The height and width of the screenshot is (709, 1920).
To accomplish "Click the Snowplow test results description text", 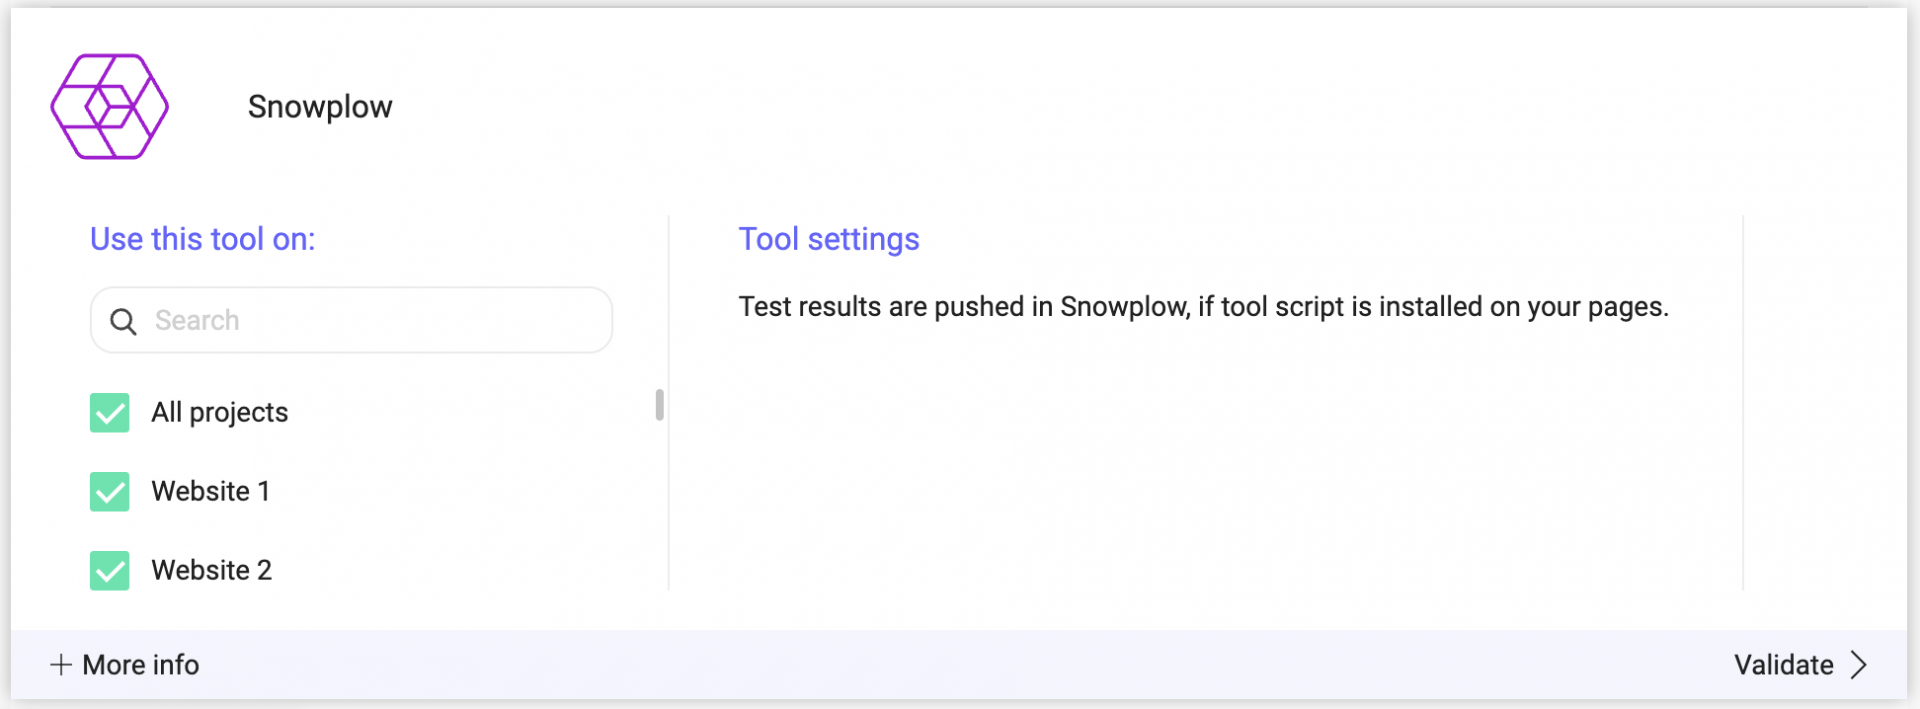I will tap(1204, 307).
